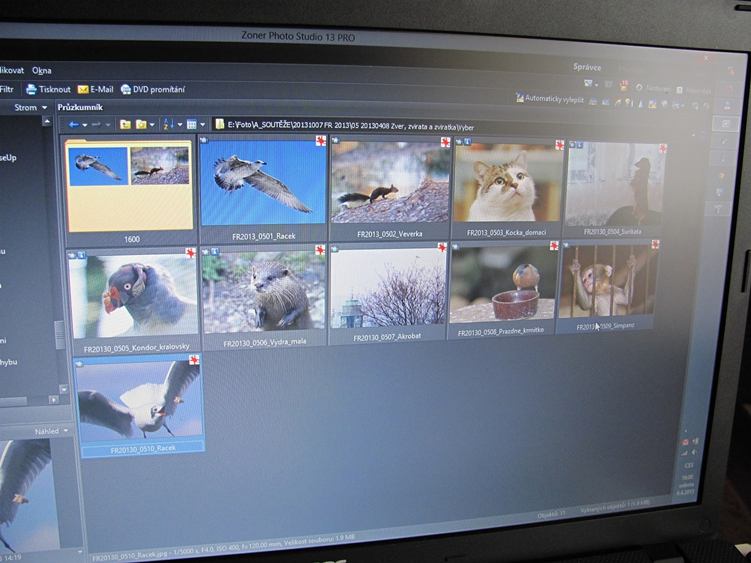This screenshot has width=751, height=563.
Task: Select the tree photo FR20130_0507_Akrobat
Action: (388, 287)
